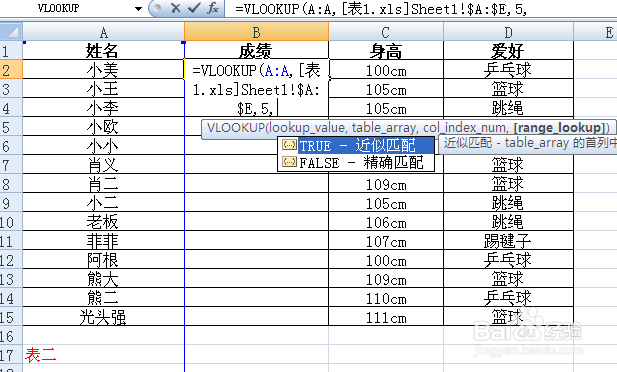Select the Select All corner button
The image size is (617, 372).
coord(11,31)
